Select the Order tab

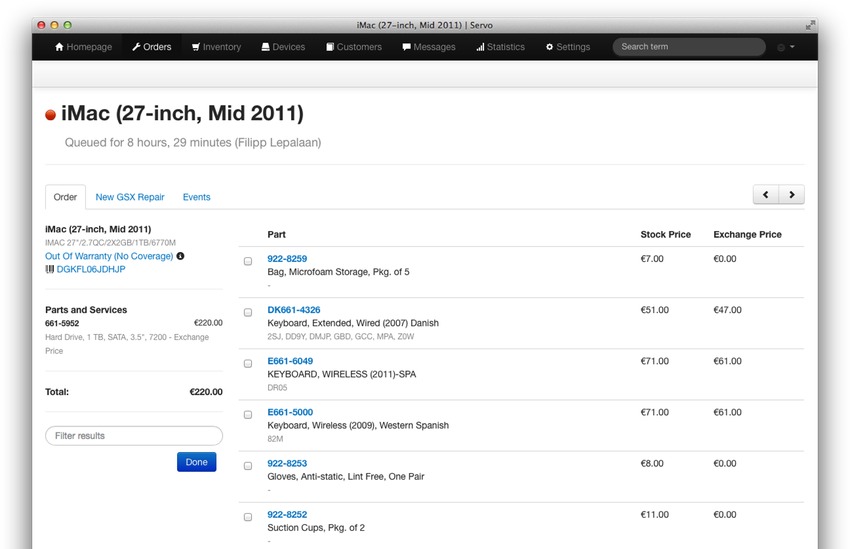click(x=65, y=197)
